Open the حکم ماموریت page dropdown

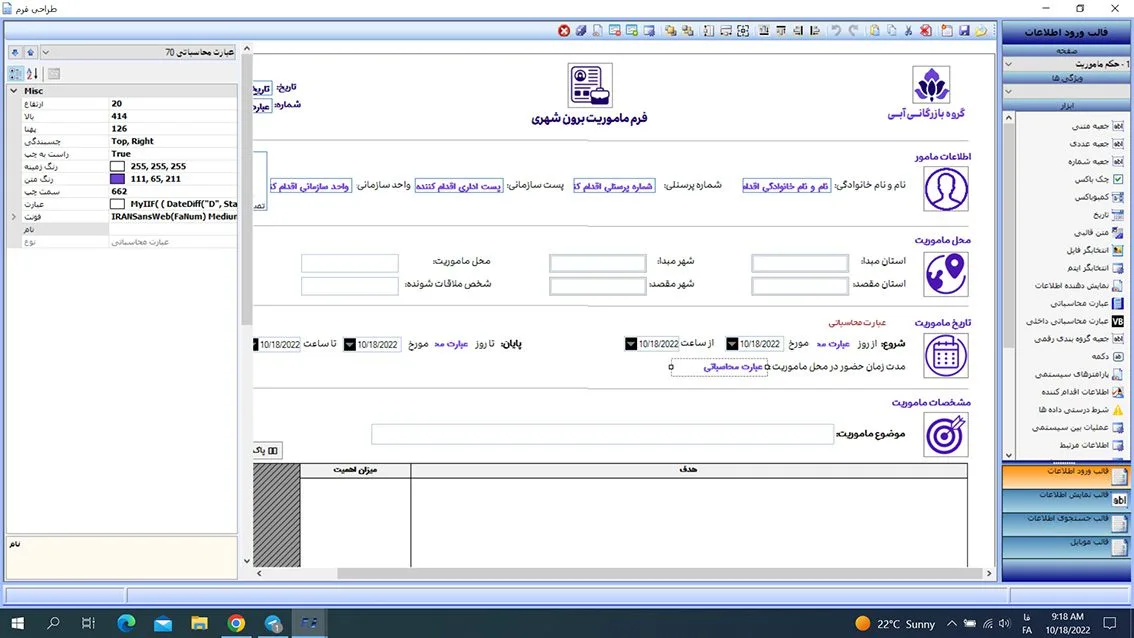[1008, 65]
